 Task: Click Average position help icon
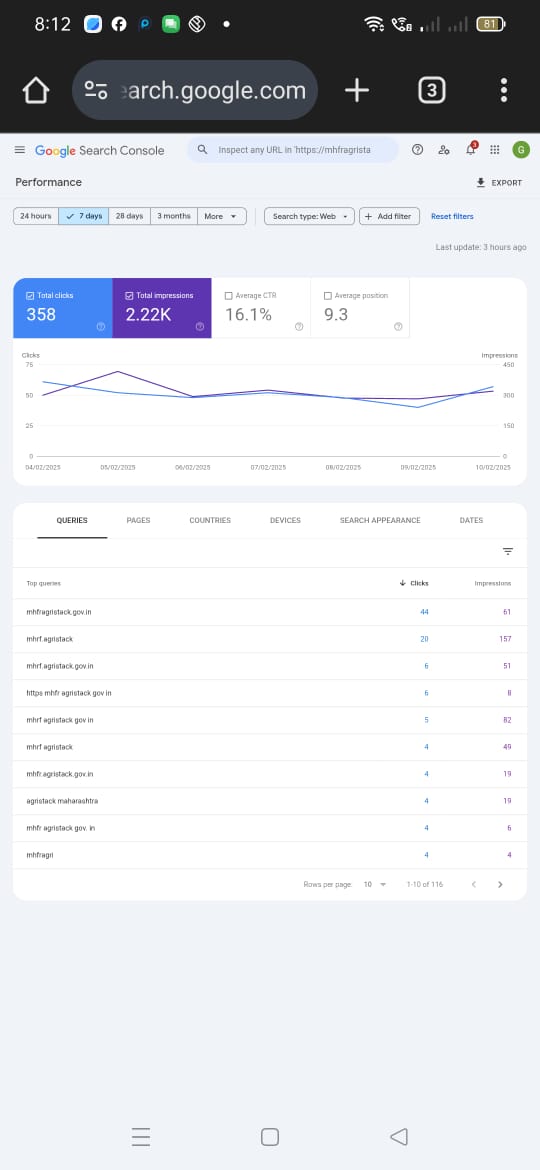398,326
